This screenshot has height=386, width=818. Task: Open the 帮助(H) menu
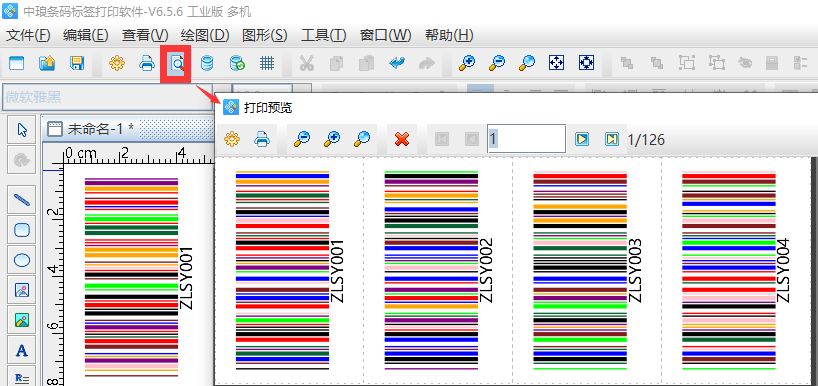point(449,35)
